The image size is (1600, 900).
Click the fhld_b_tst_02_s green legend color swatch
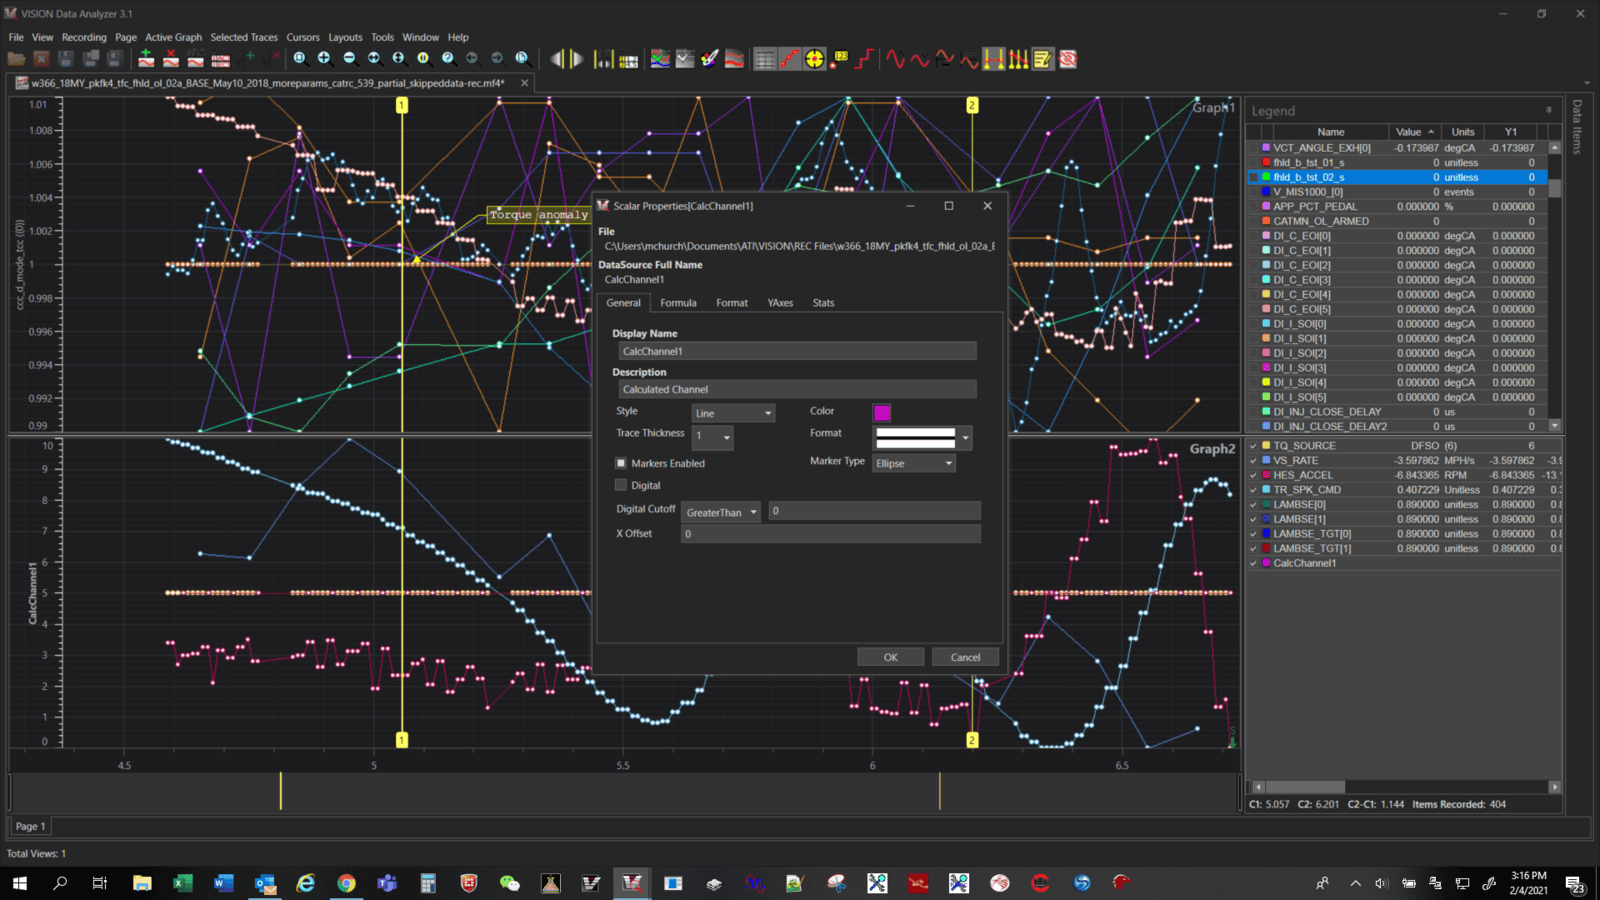coord(1266,177)
